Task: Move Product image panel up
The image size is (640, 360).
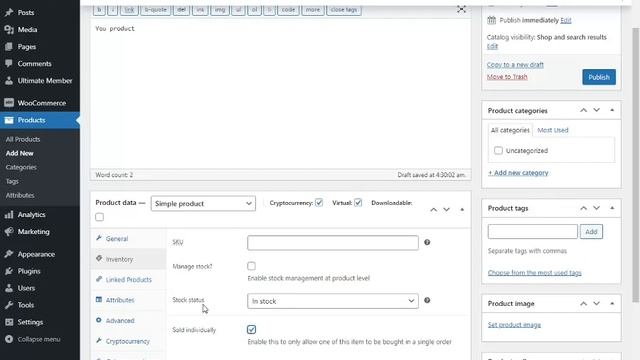Action: click(584, 304)
